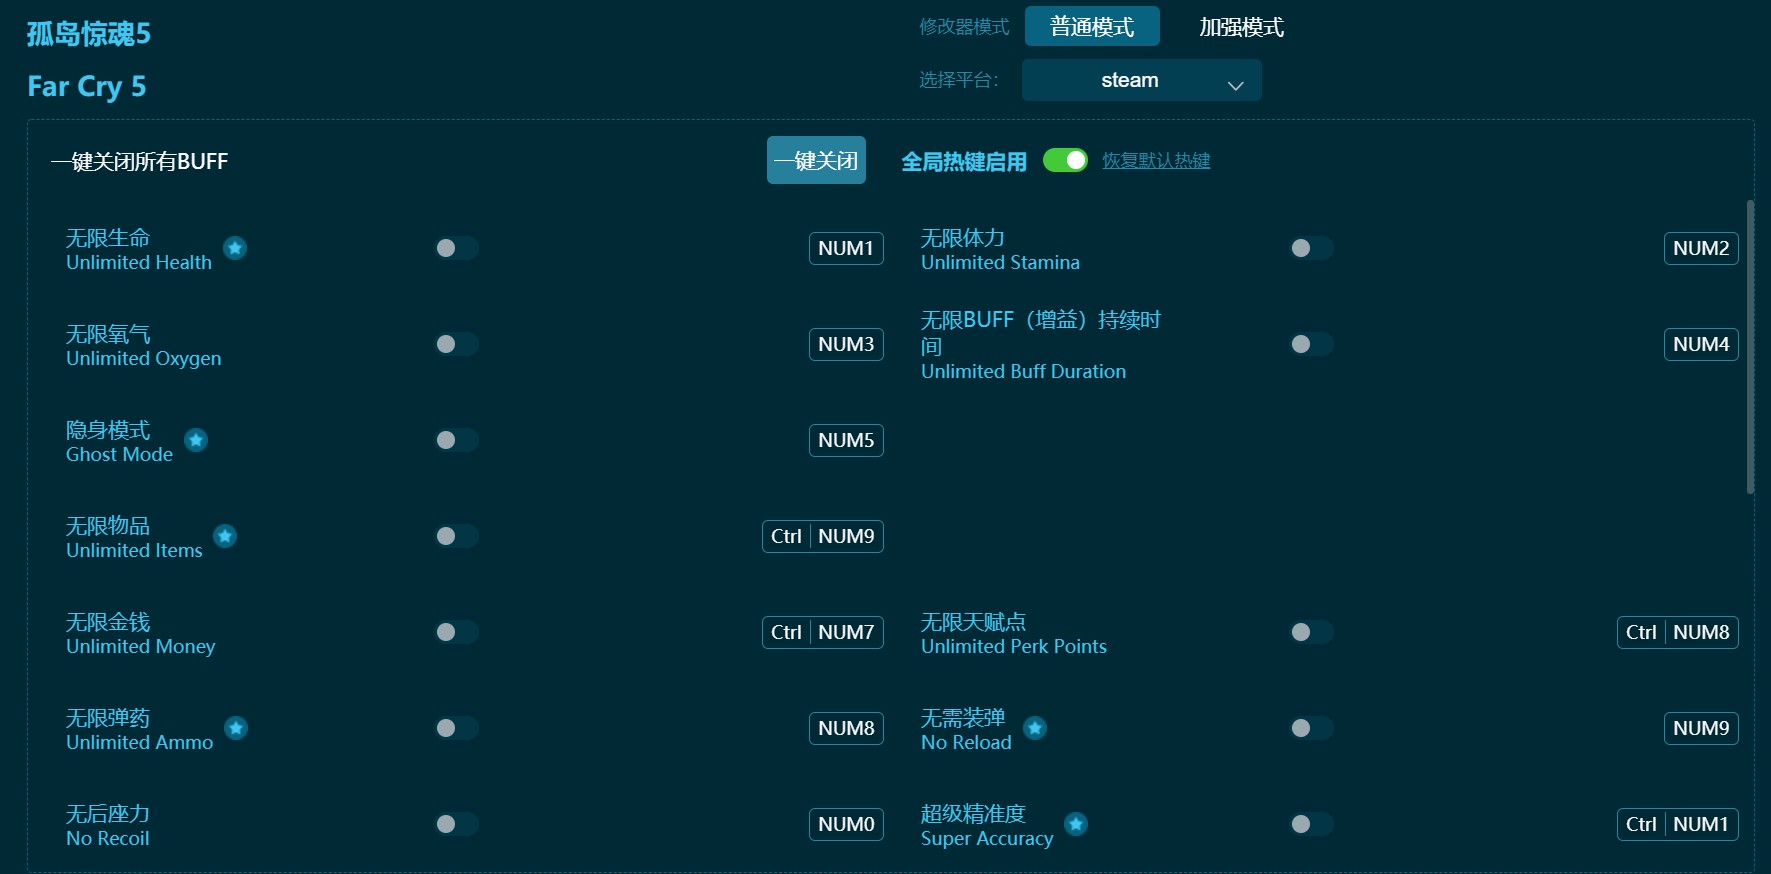
Task: Click Ctrl NUM9 hotkey for Unlimited Items
Action: pyautogui.click(x=823, y=536)
